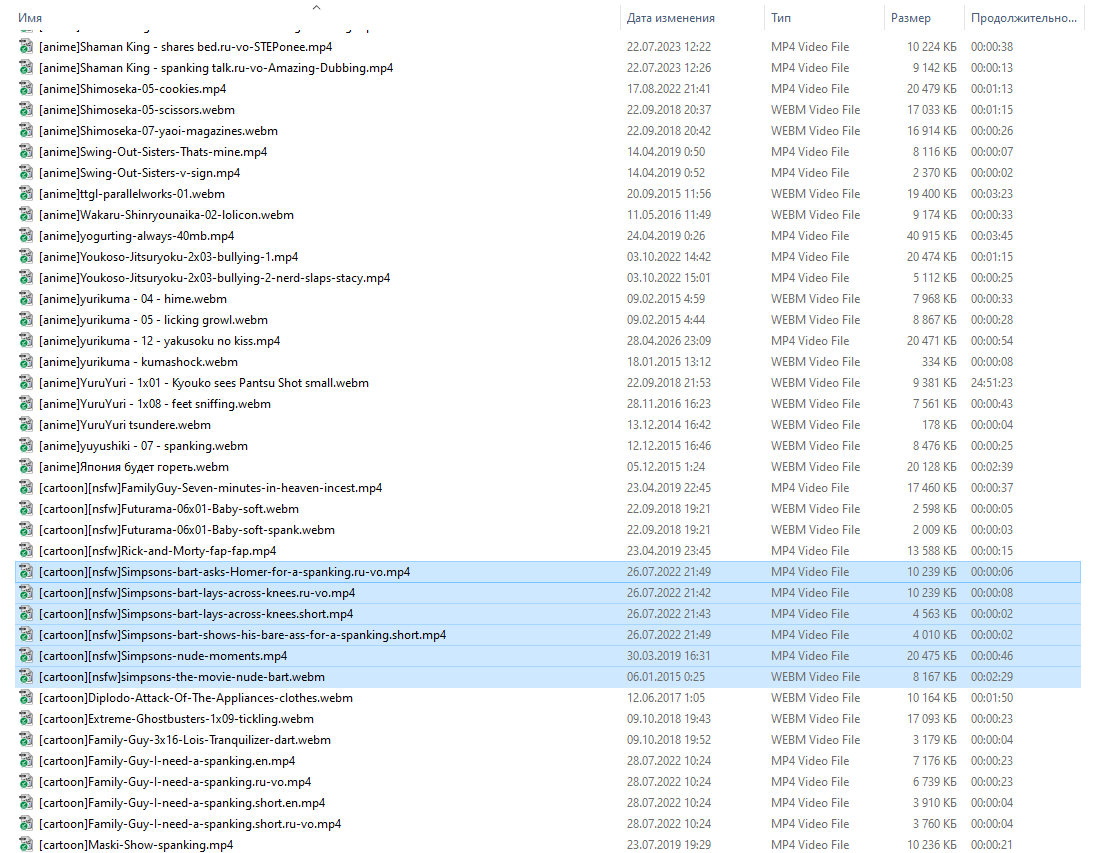
Task: Select file name Shimoseka-05-cookies.mp4
Action: (x=132, y=89)
